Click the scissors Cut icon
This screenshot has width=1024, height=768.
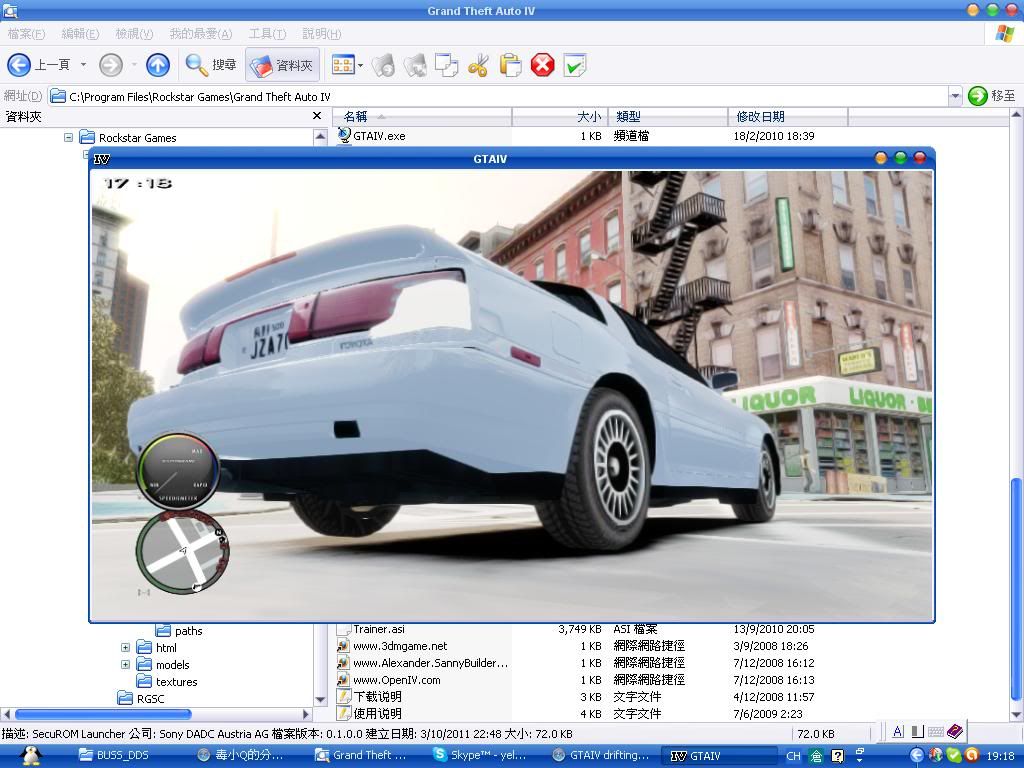(478, 66)
